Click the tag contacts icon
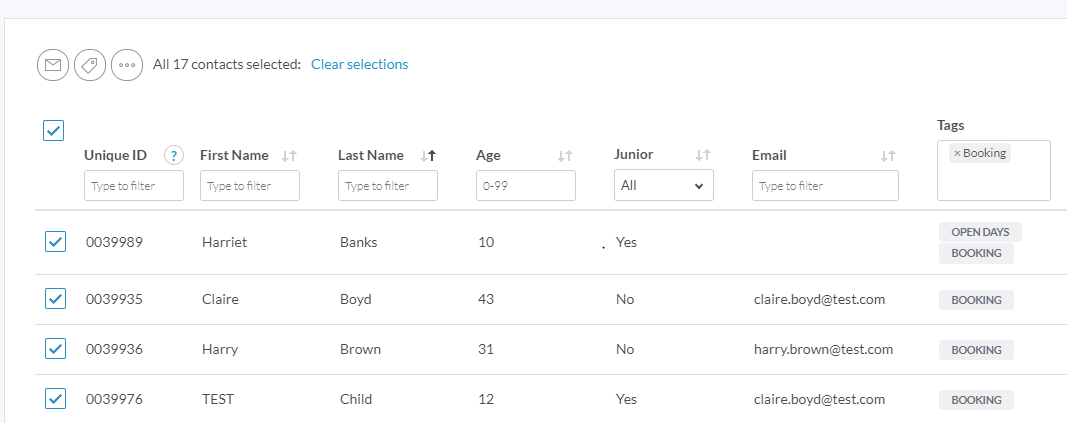 tap(90, 65)
